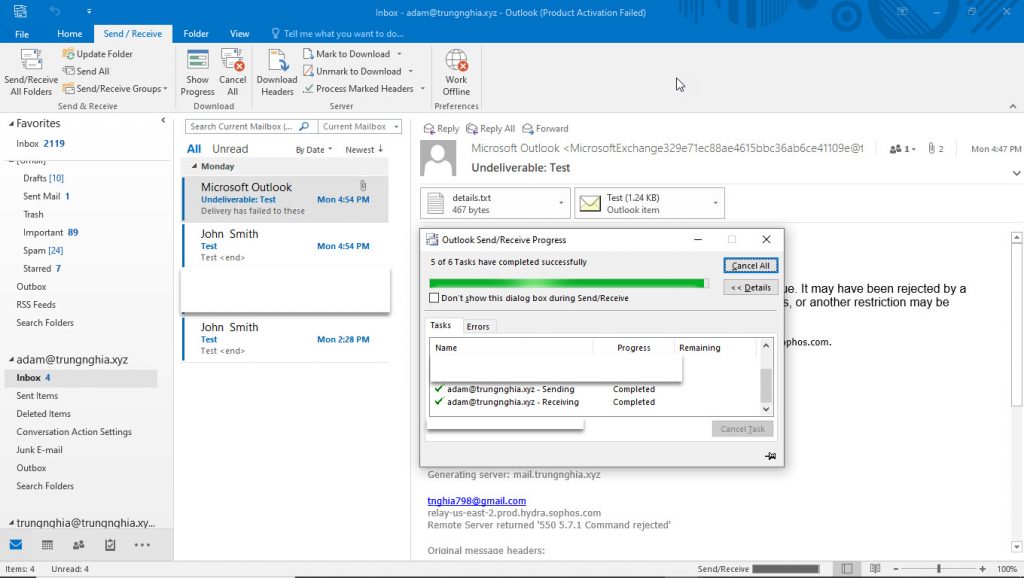Image resolution: width=1024 pixels, height=578 pixels.
Task: Click the Search Current Mailbox field
Action: click(x=241, y=127)
